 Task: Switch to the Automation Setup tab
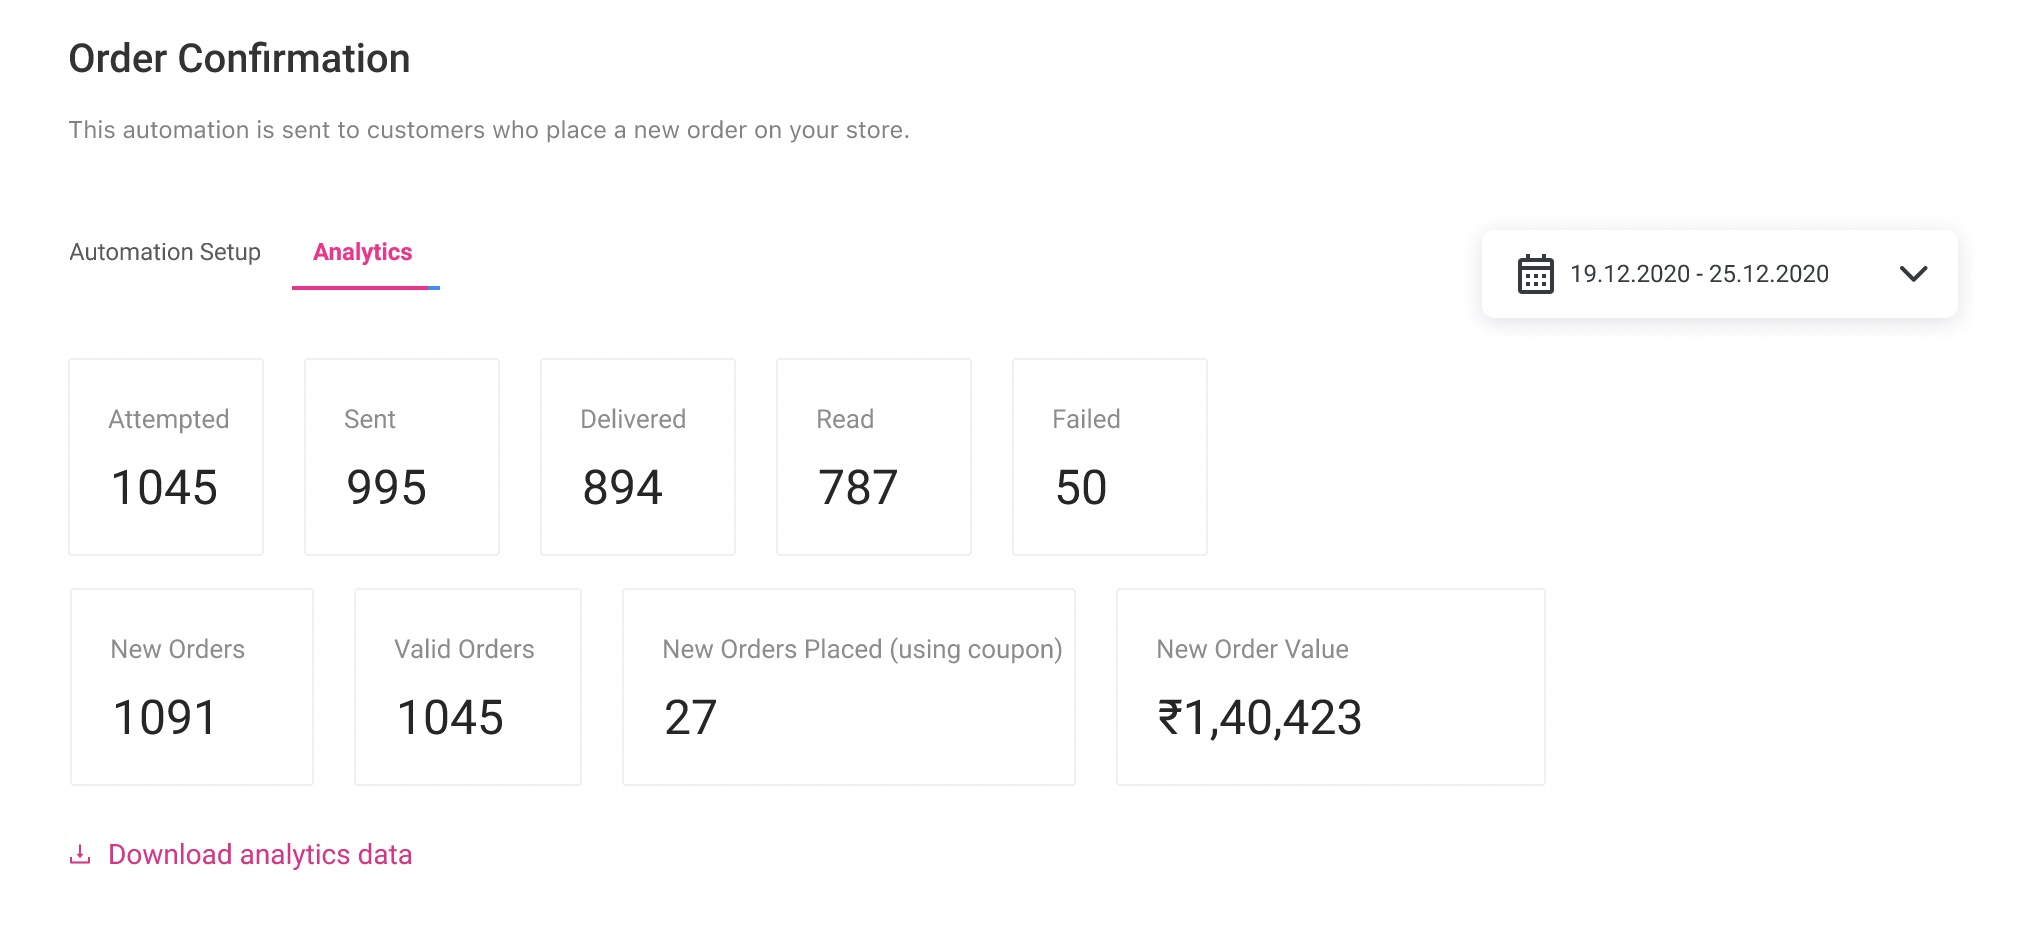[x=165, y=252]
